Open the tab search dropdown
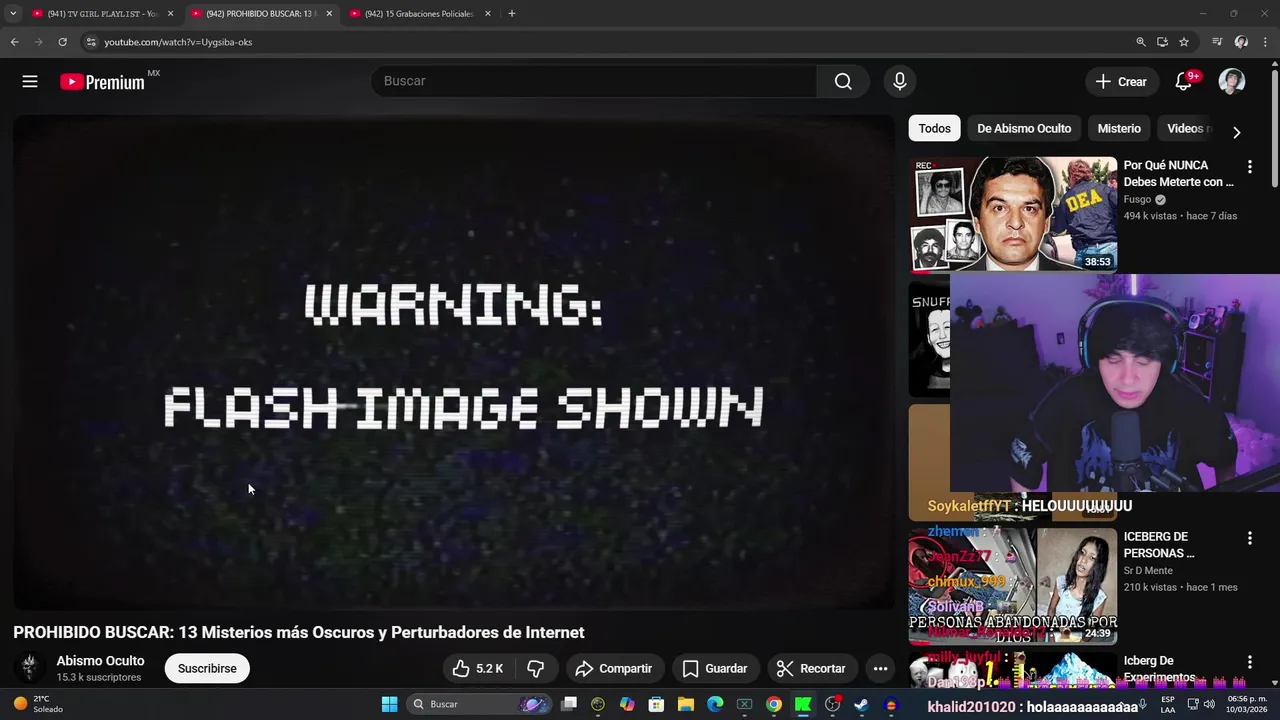 pyautogui.click(x=13, y=14)
